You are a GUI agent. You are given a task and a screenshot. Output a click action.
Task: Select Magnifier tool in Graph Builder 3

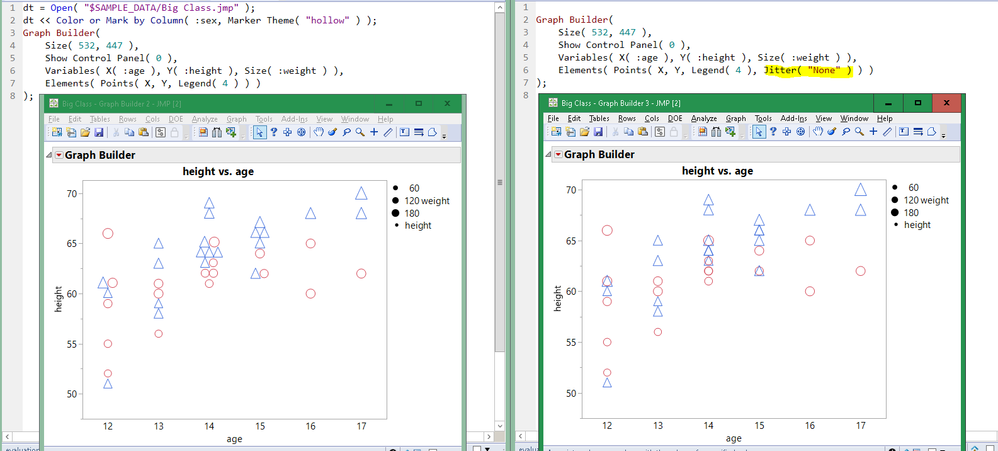(x=859, y=132)
